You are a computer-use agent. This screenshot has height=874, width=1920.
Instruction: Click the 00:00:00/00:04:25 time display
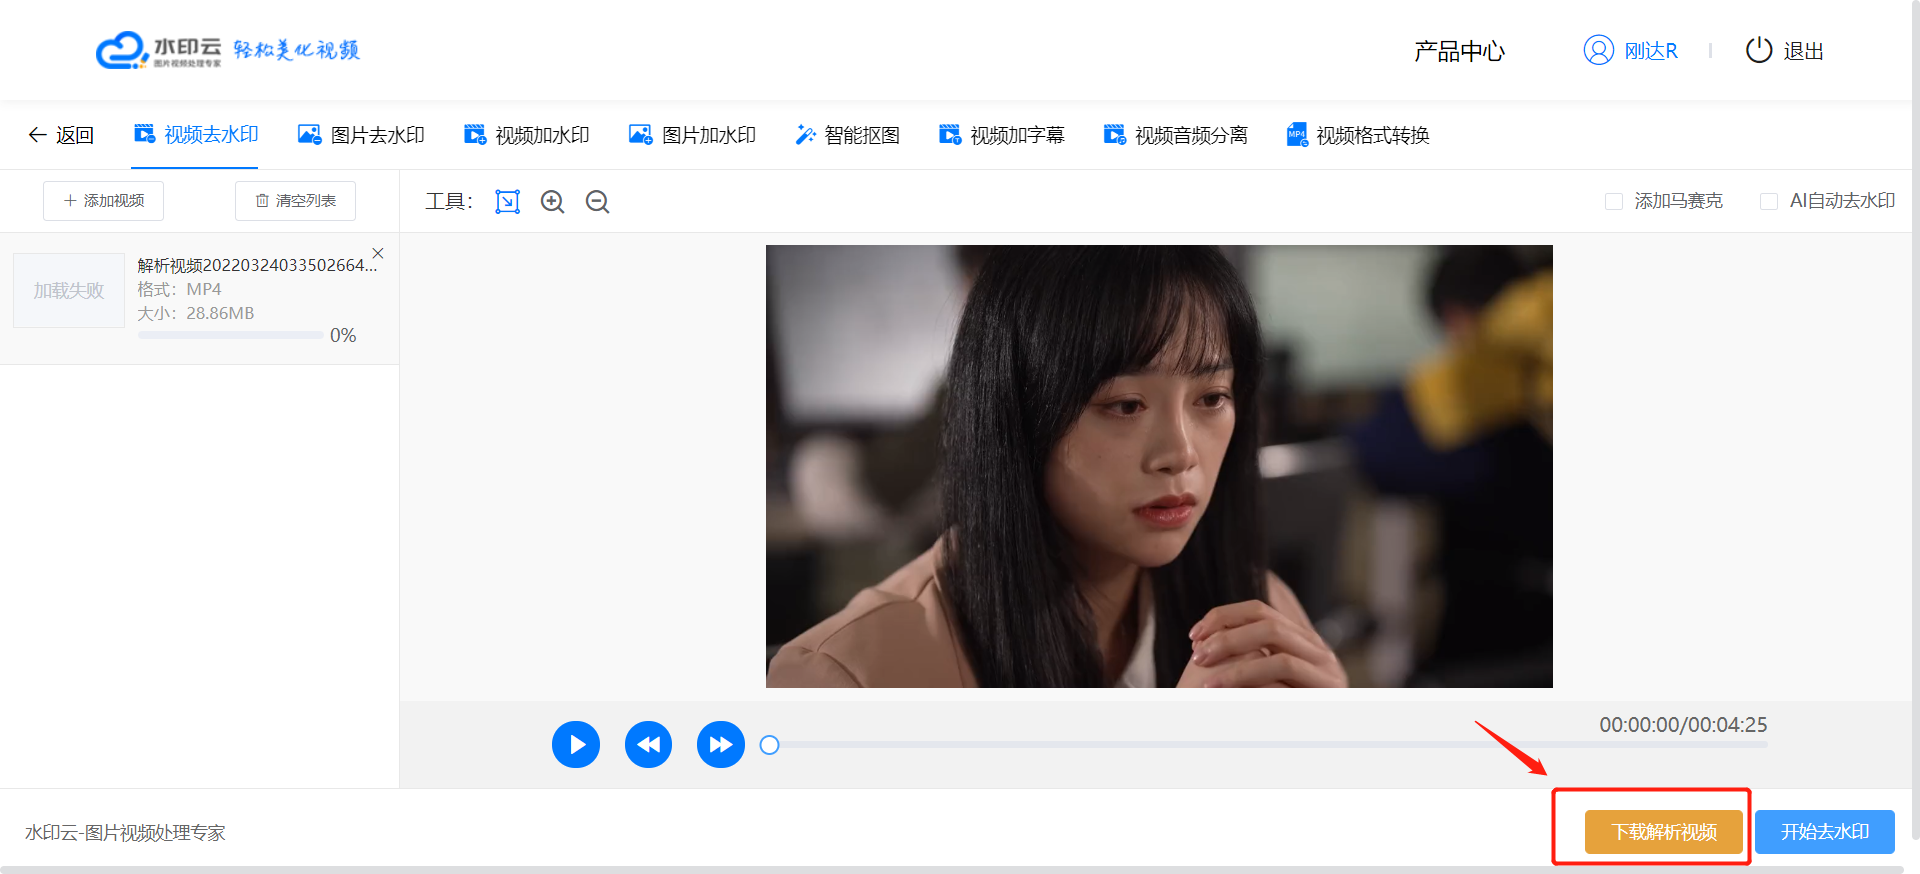coord(1683,725)
